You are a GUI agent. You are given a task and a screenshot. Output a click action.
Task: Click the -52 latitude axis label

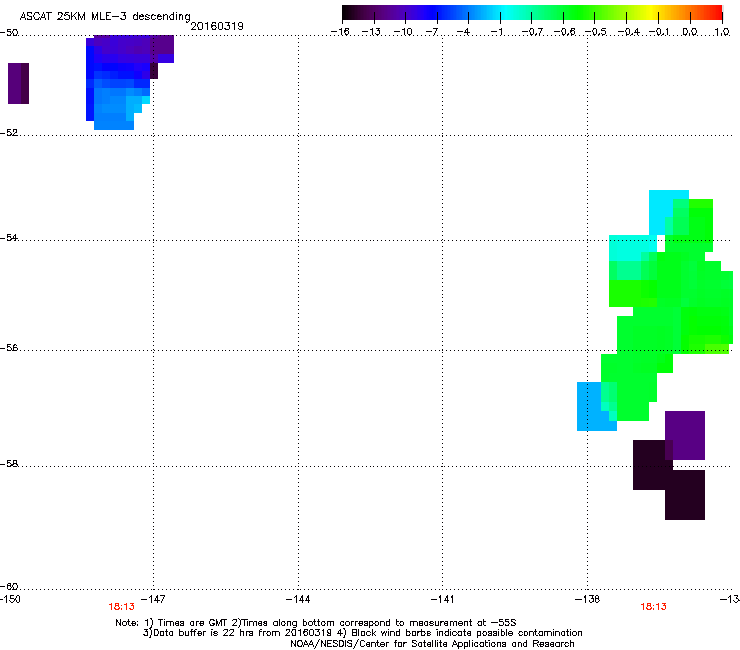[9, 133]
